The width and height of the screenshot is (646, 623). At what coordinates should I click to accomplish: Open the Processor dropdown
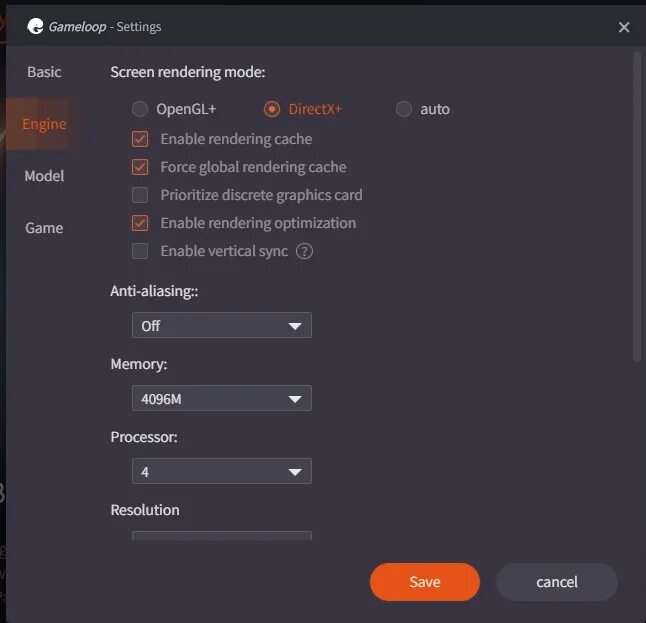click(x=222, y=471)
